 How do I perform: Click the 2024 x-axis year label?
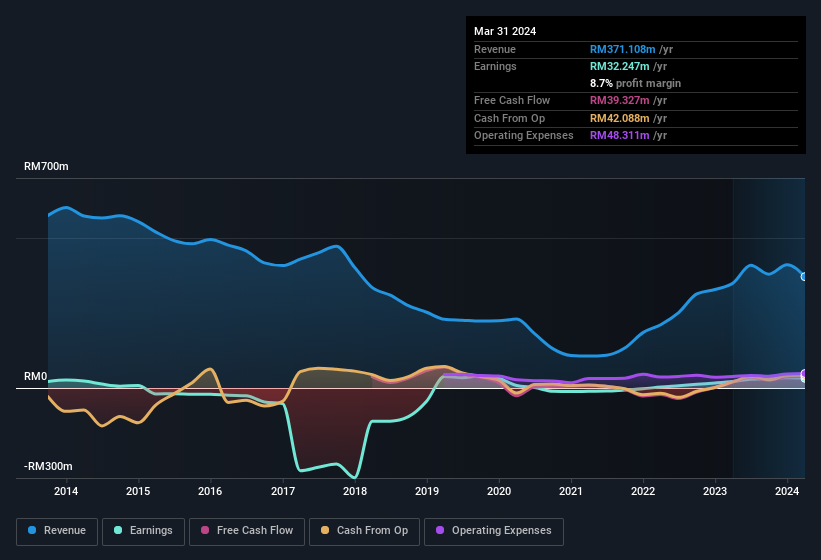(x=787, y=491)
